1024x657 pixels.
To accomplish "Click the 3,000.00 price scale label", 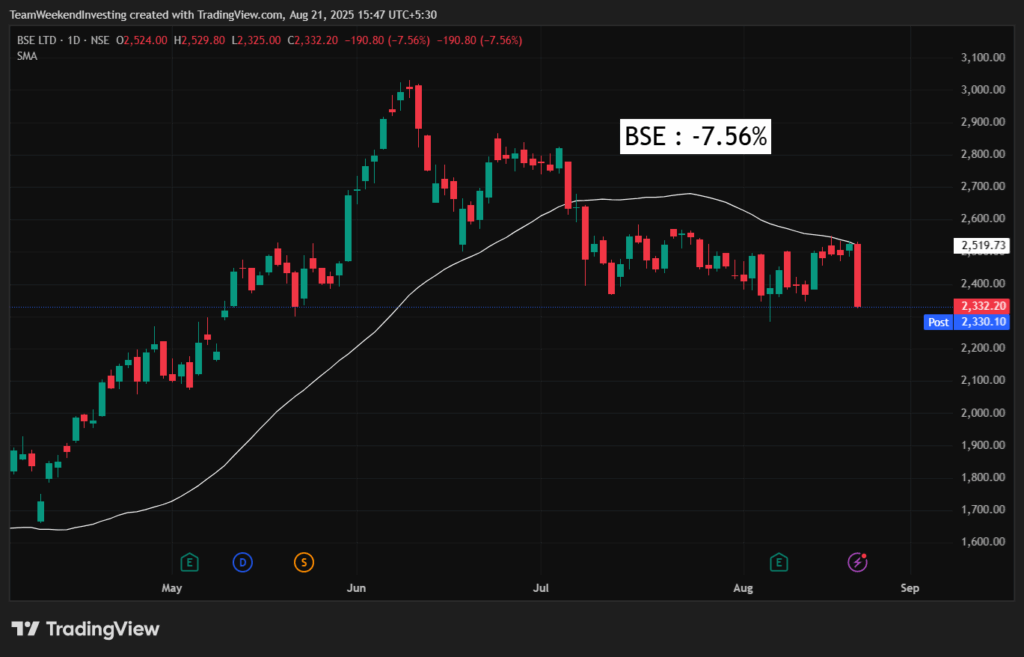I will click(983, 89).
